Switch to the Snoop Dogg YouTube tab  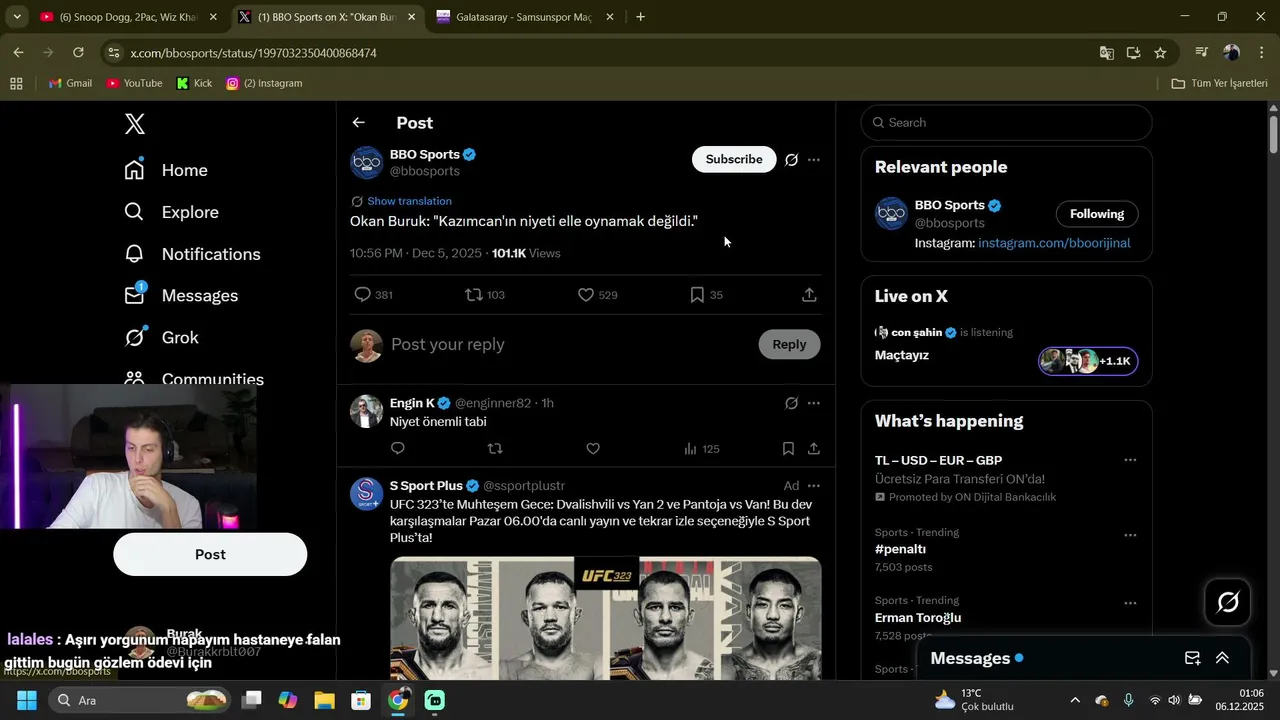click(x=128, y=17)
